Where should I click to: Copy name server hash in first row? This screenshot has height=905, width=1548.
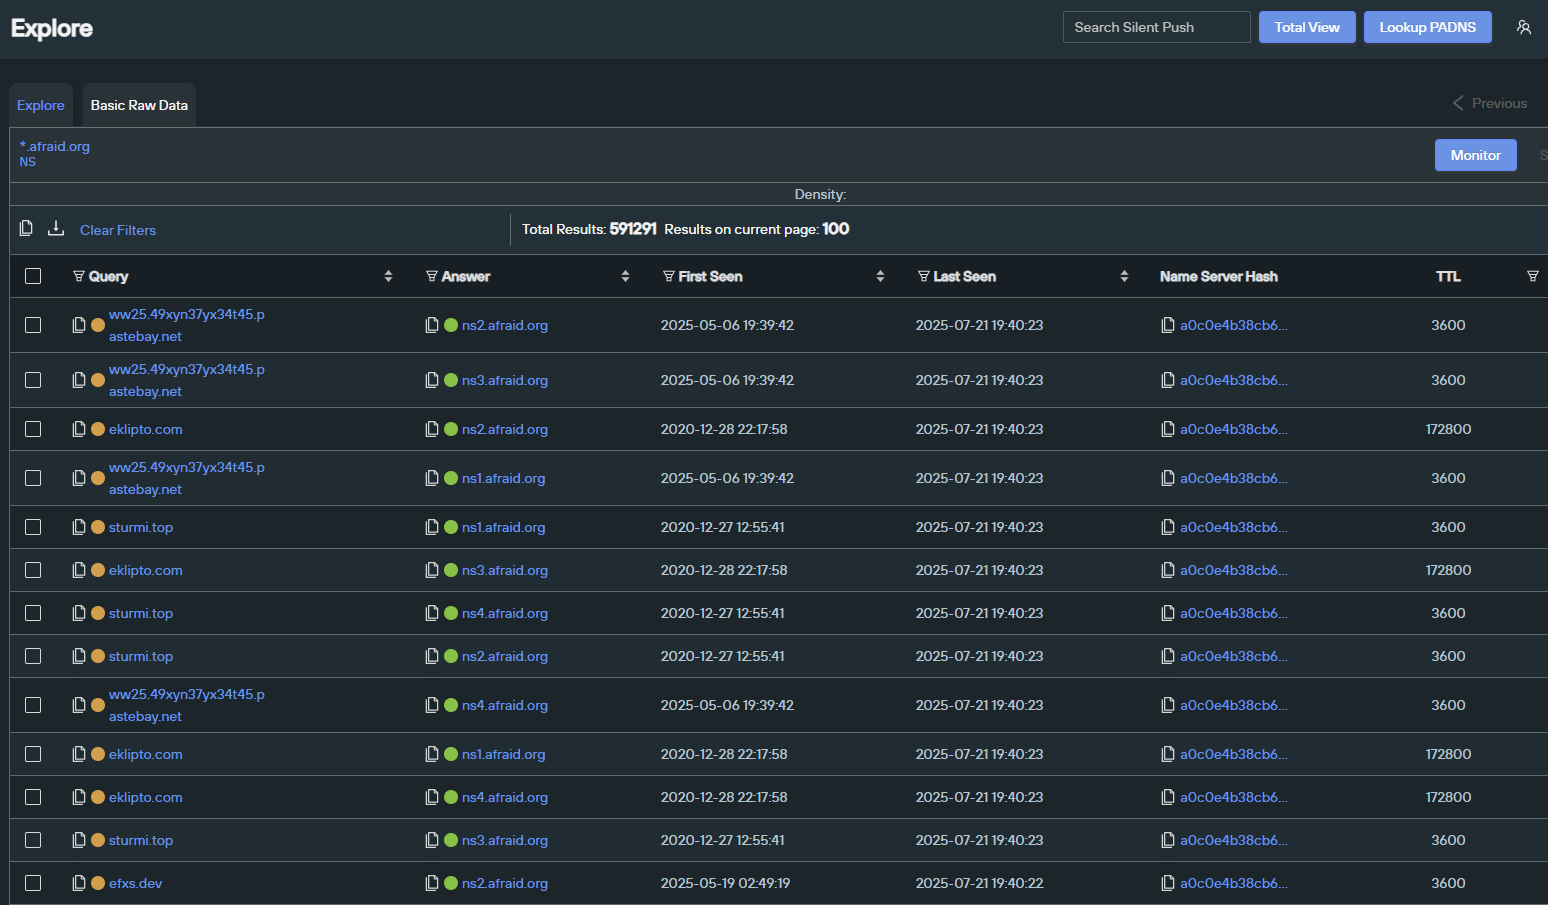(x=1167, y=325)
